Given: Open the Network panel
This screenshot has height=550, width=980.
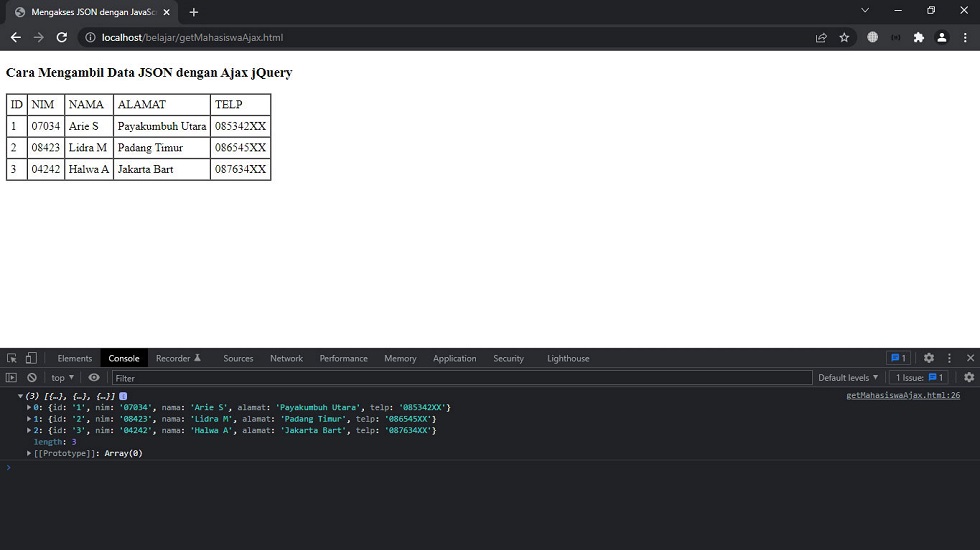Looking at the screenshot, I should point(286,358).
